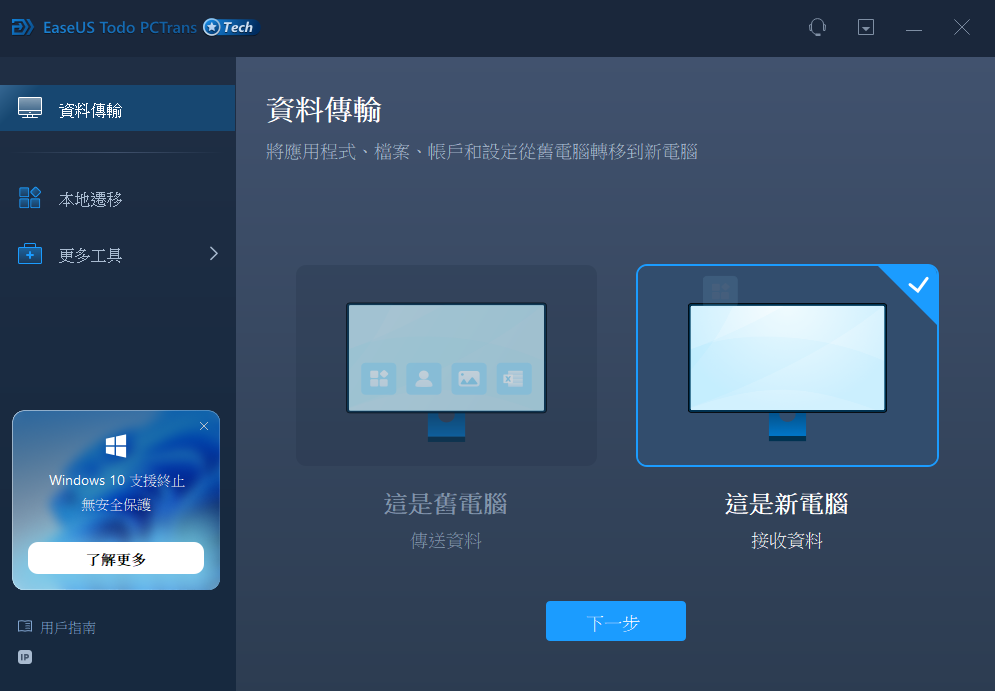Click the 本地遷移 squares icon
The image size is (995, 691).
pyautogui.click(x=30, y=198)
